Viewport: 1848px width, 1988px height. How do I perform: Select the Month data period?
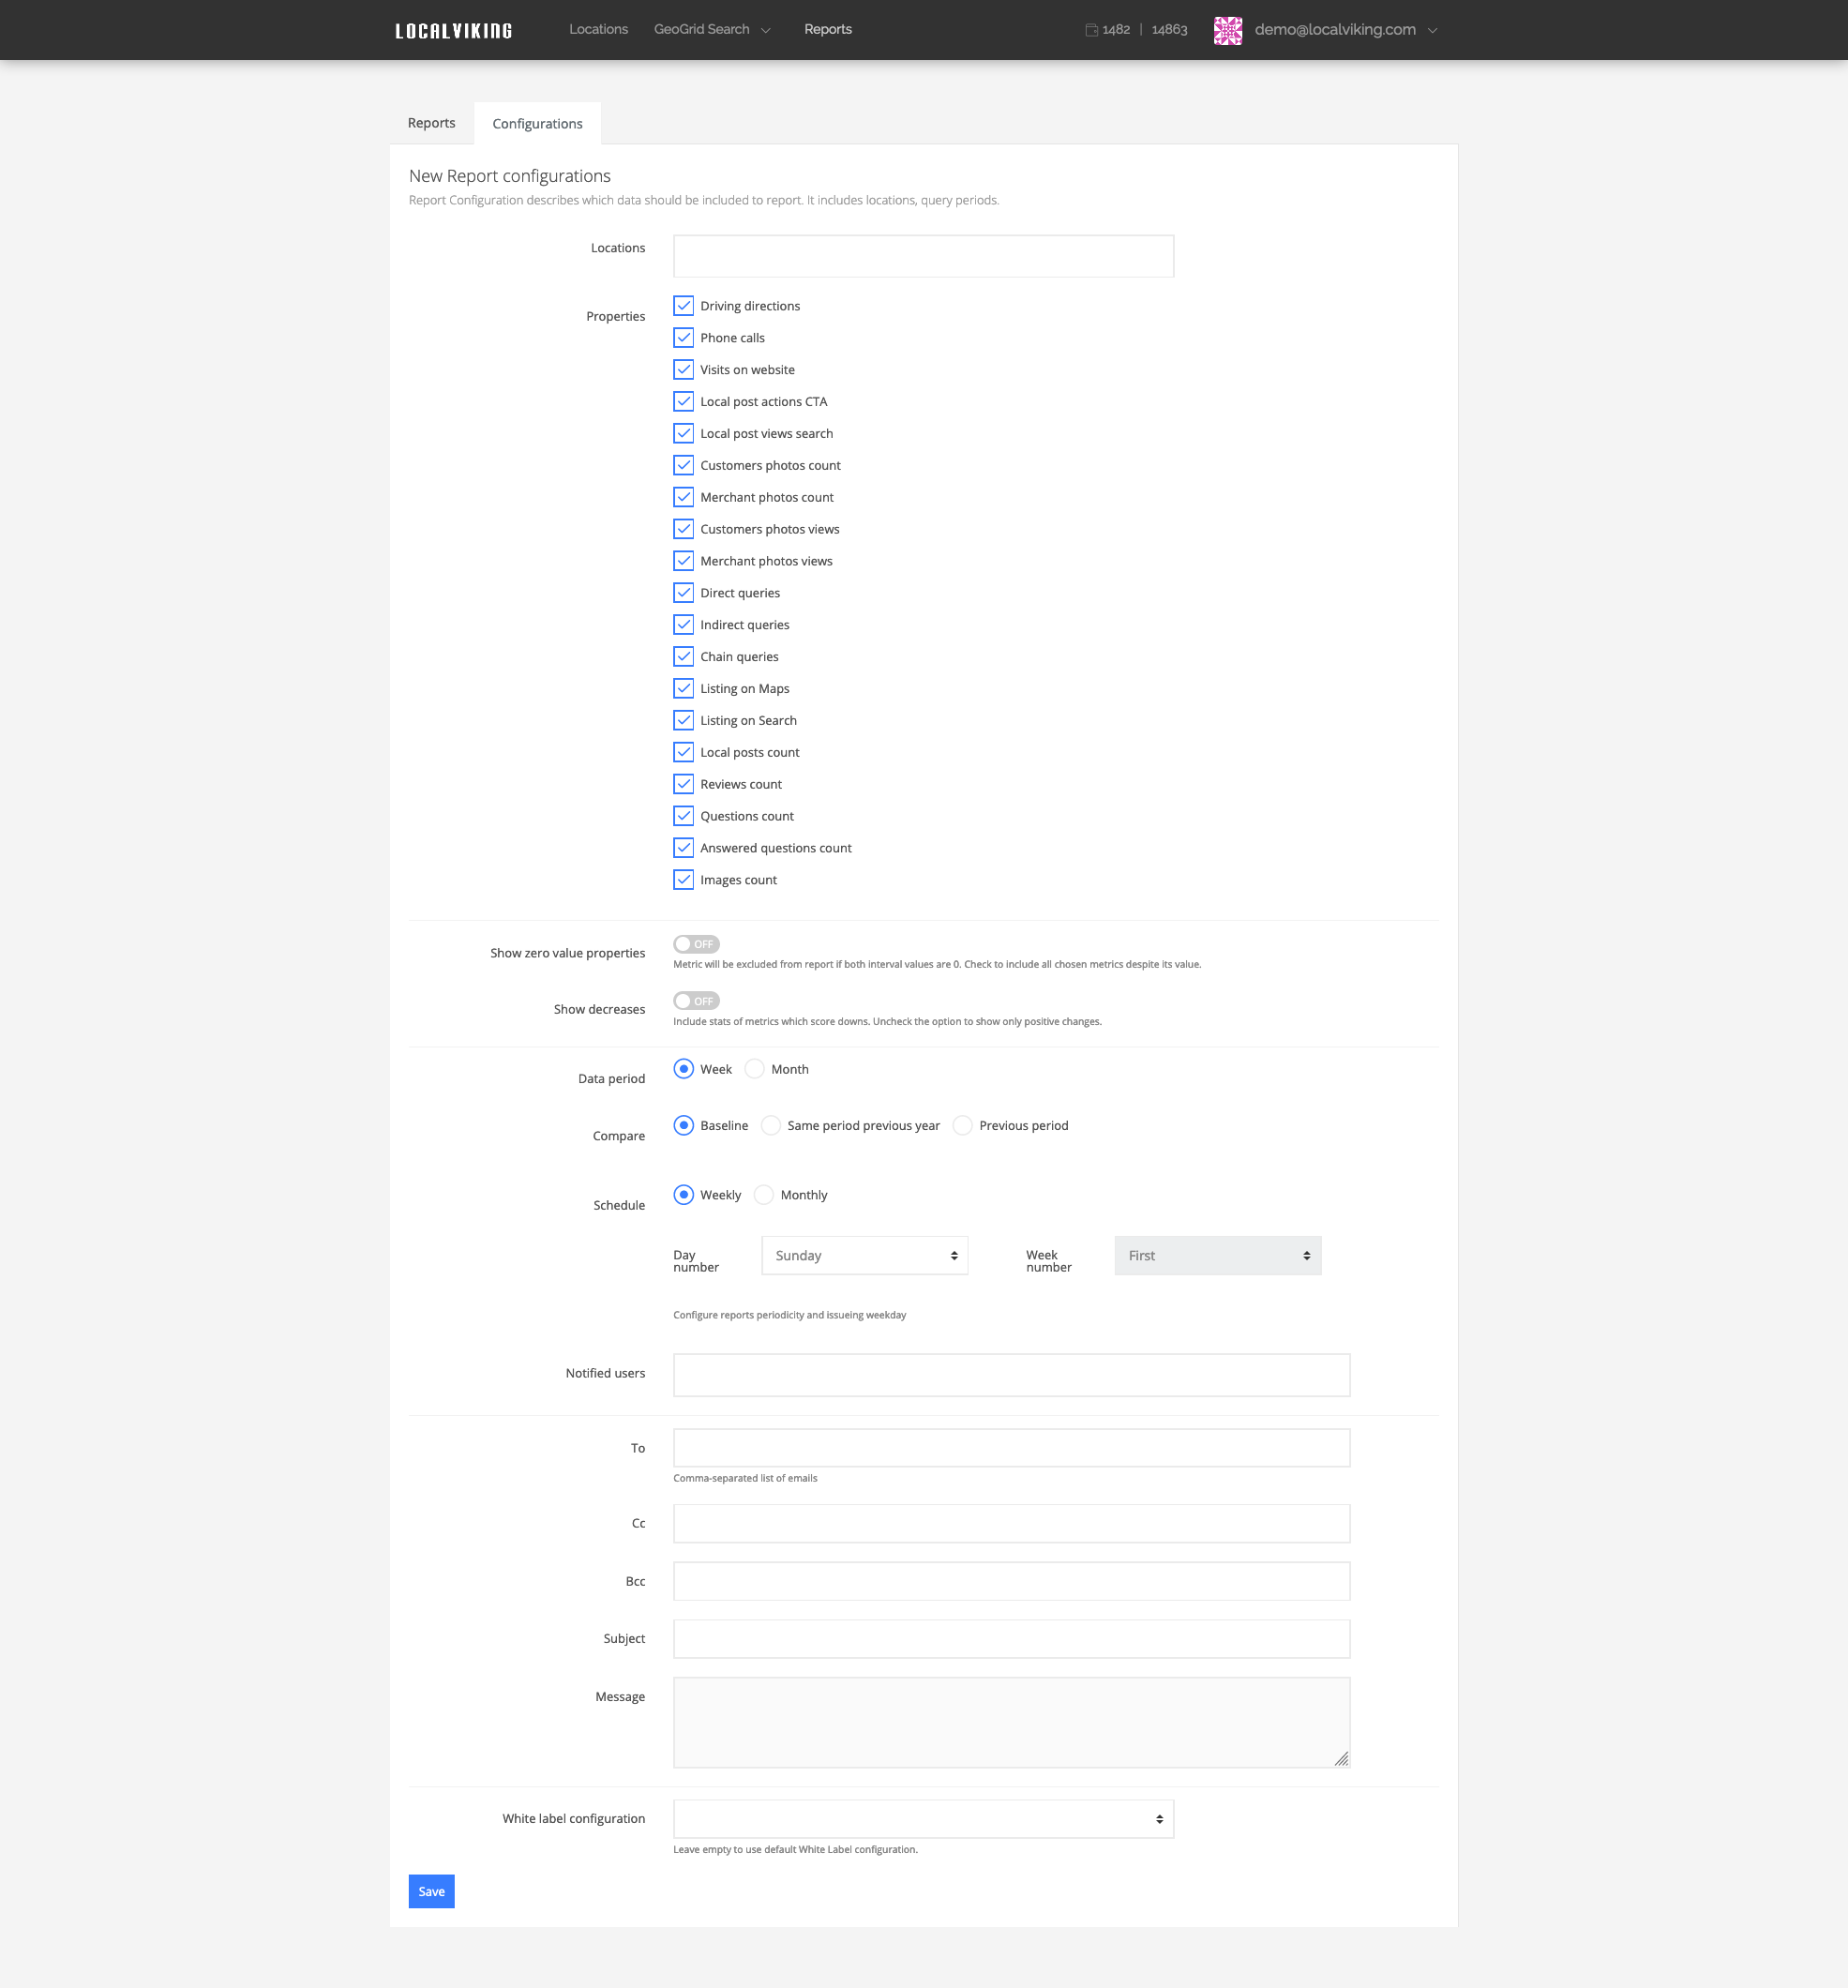click(755, 1069)
